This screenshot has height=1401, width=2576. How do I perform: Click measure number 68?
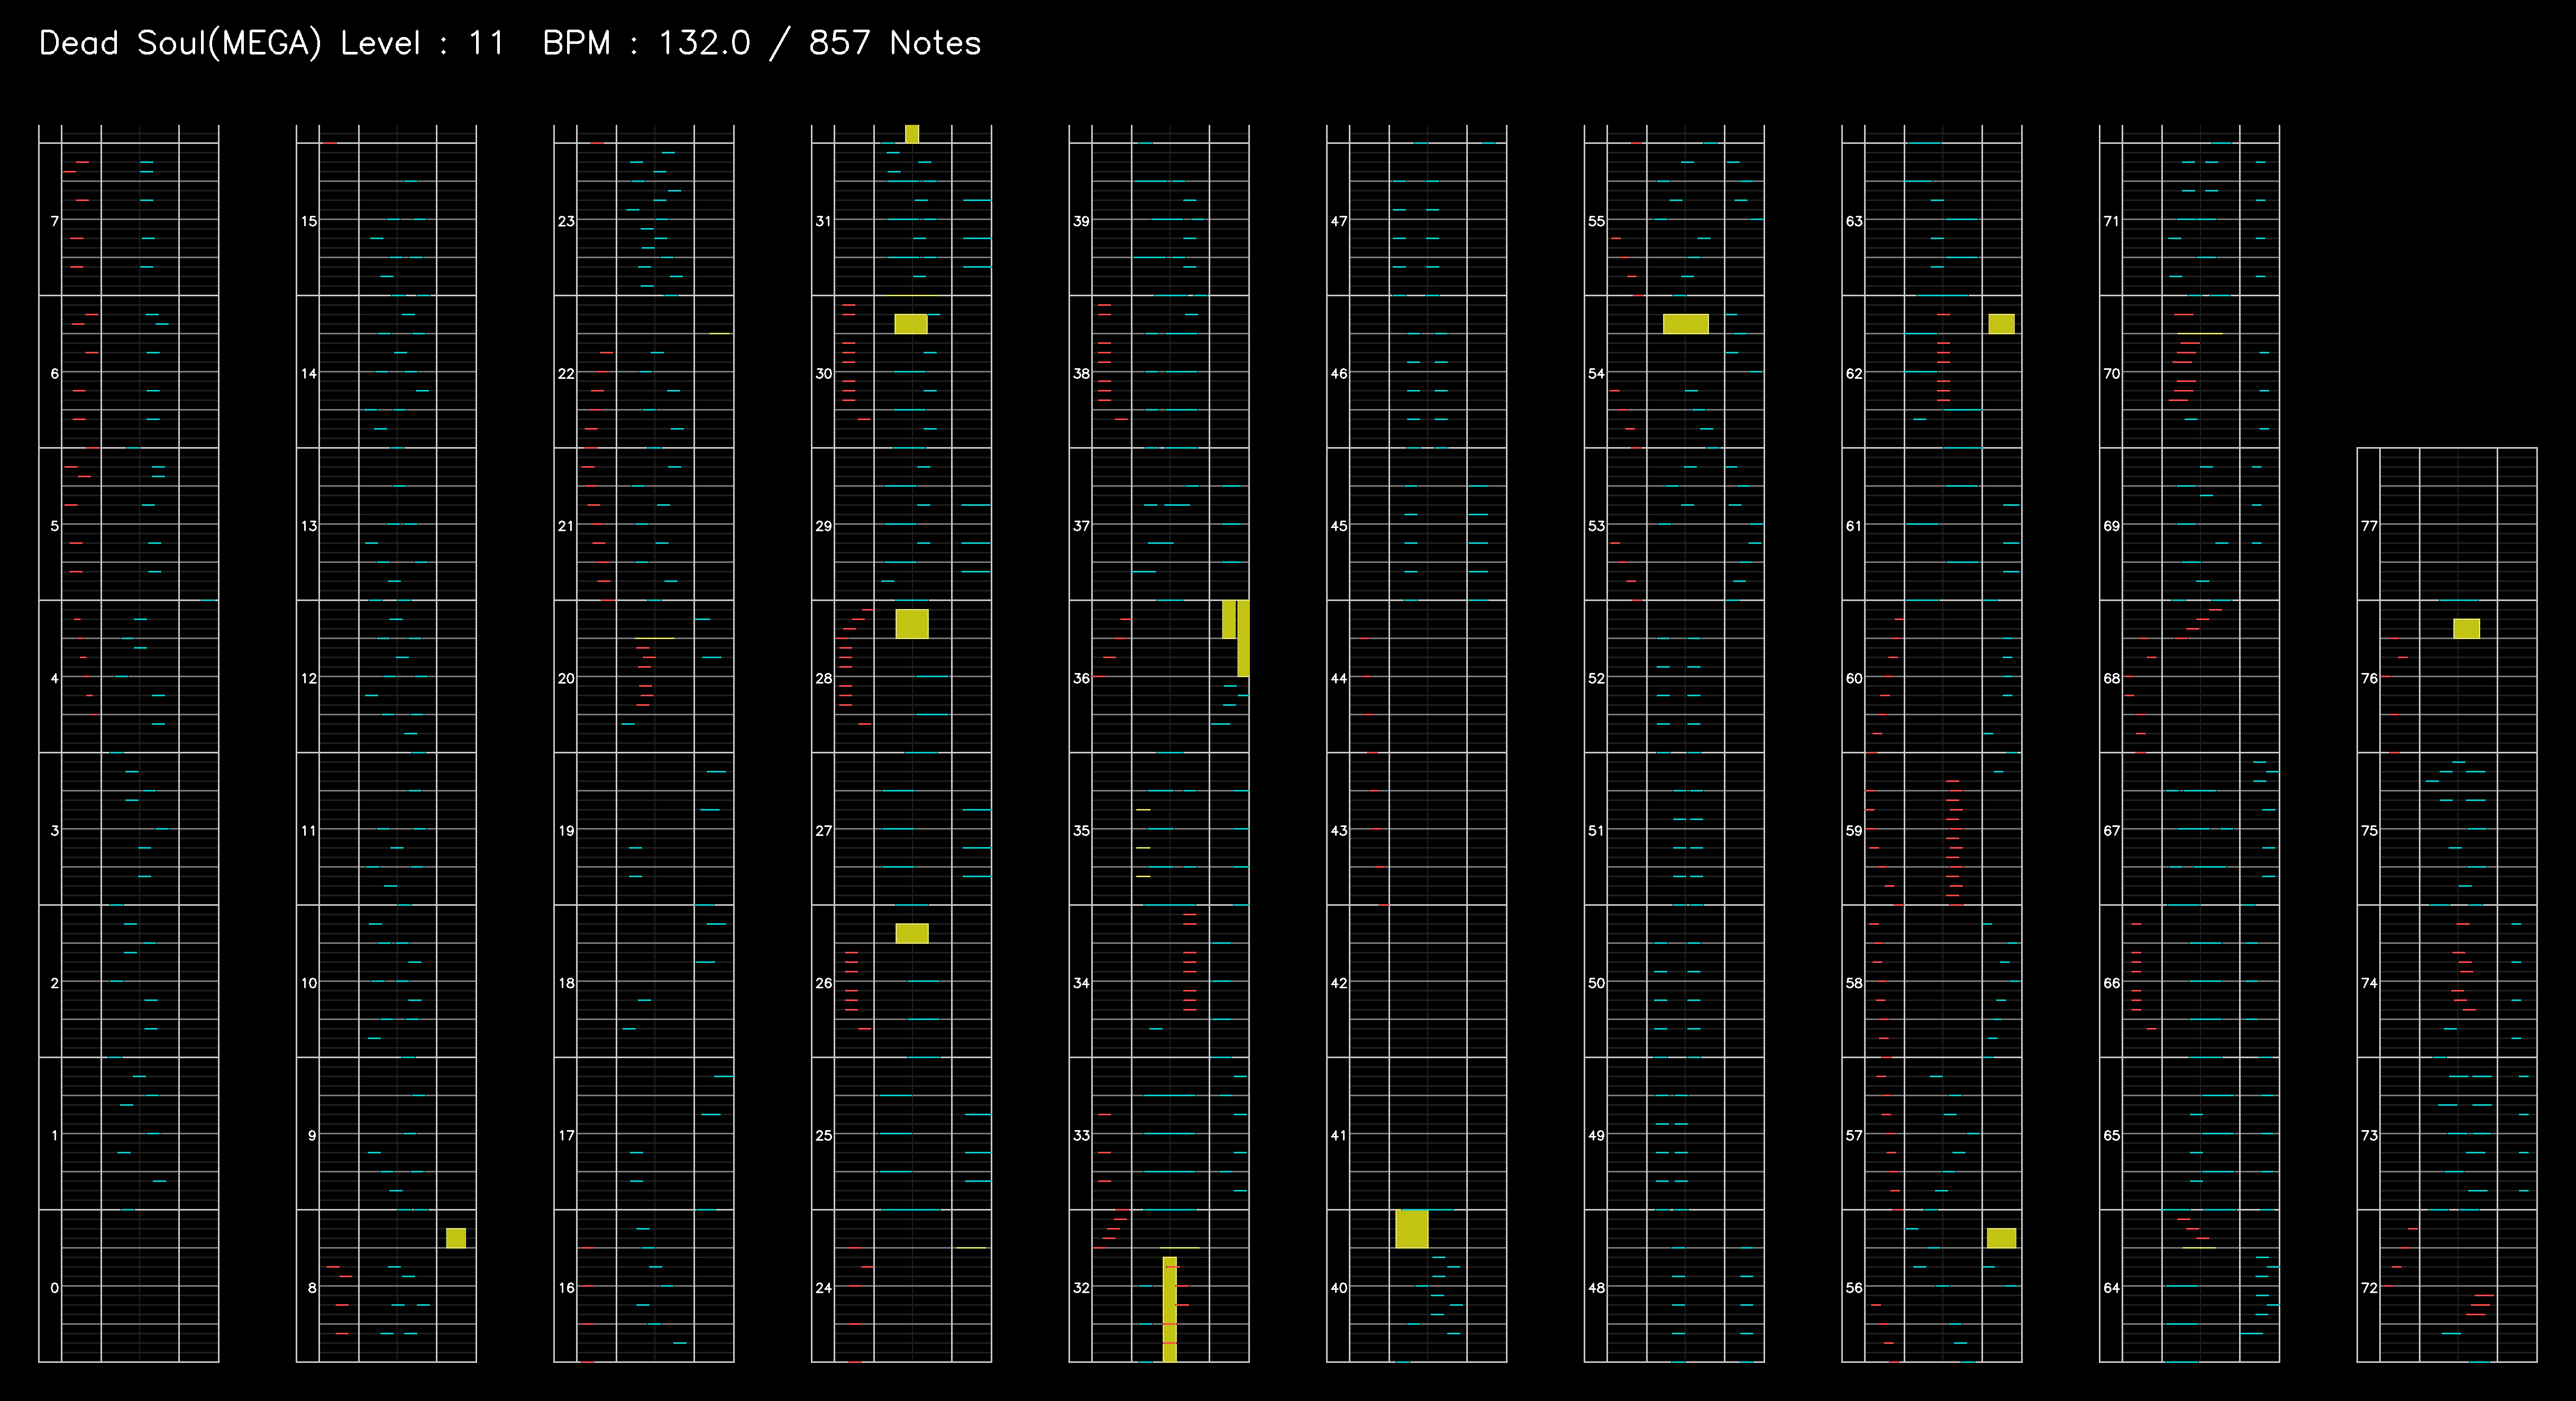pyautogui.click(x=2112, y=678)
